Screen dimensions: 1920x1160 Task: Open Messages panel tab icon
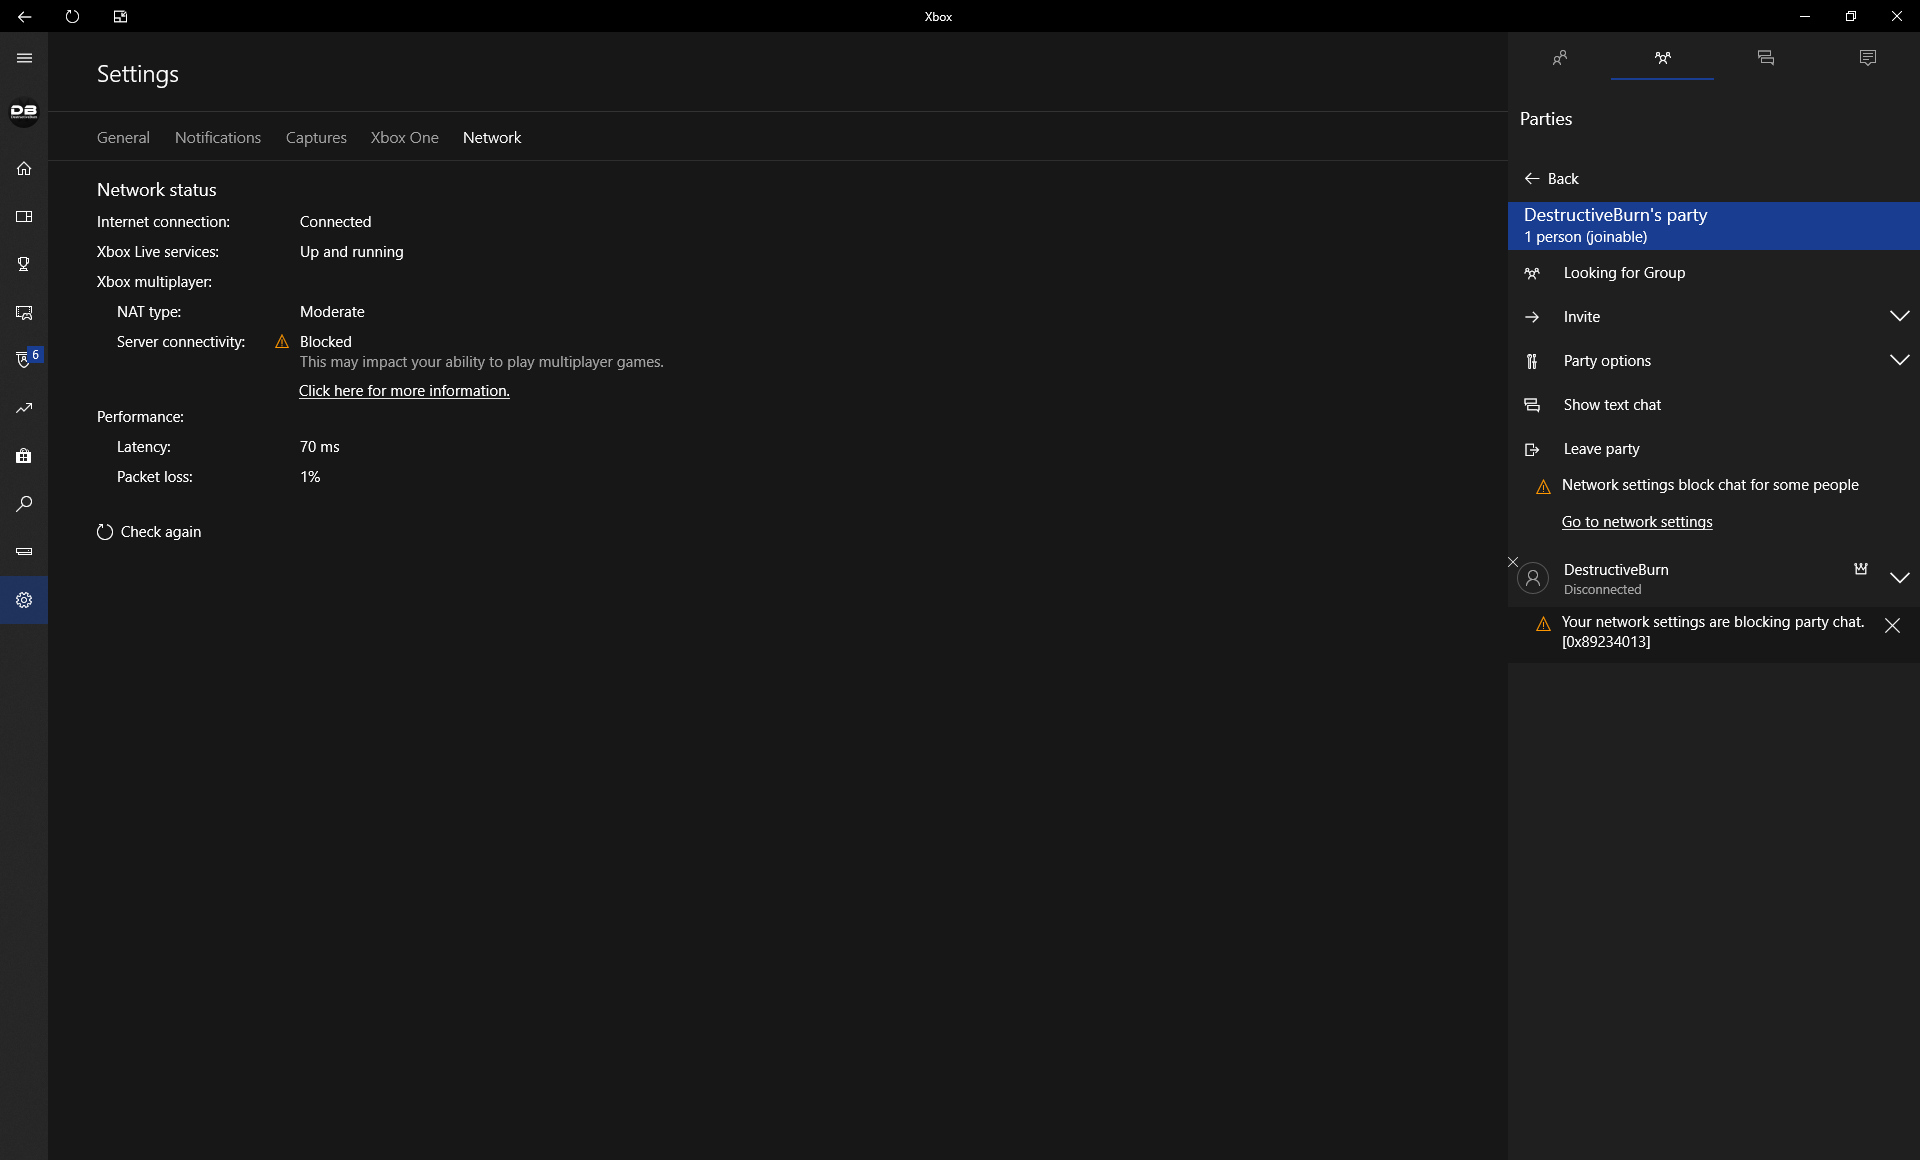(x=1765, y=58)
